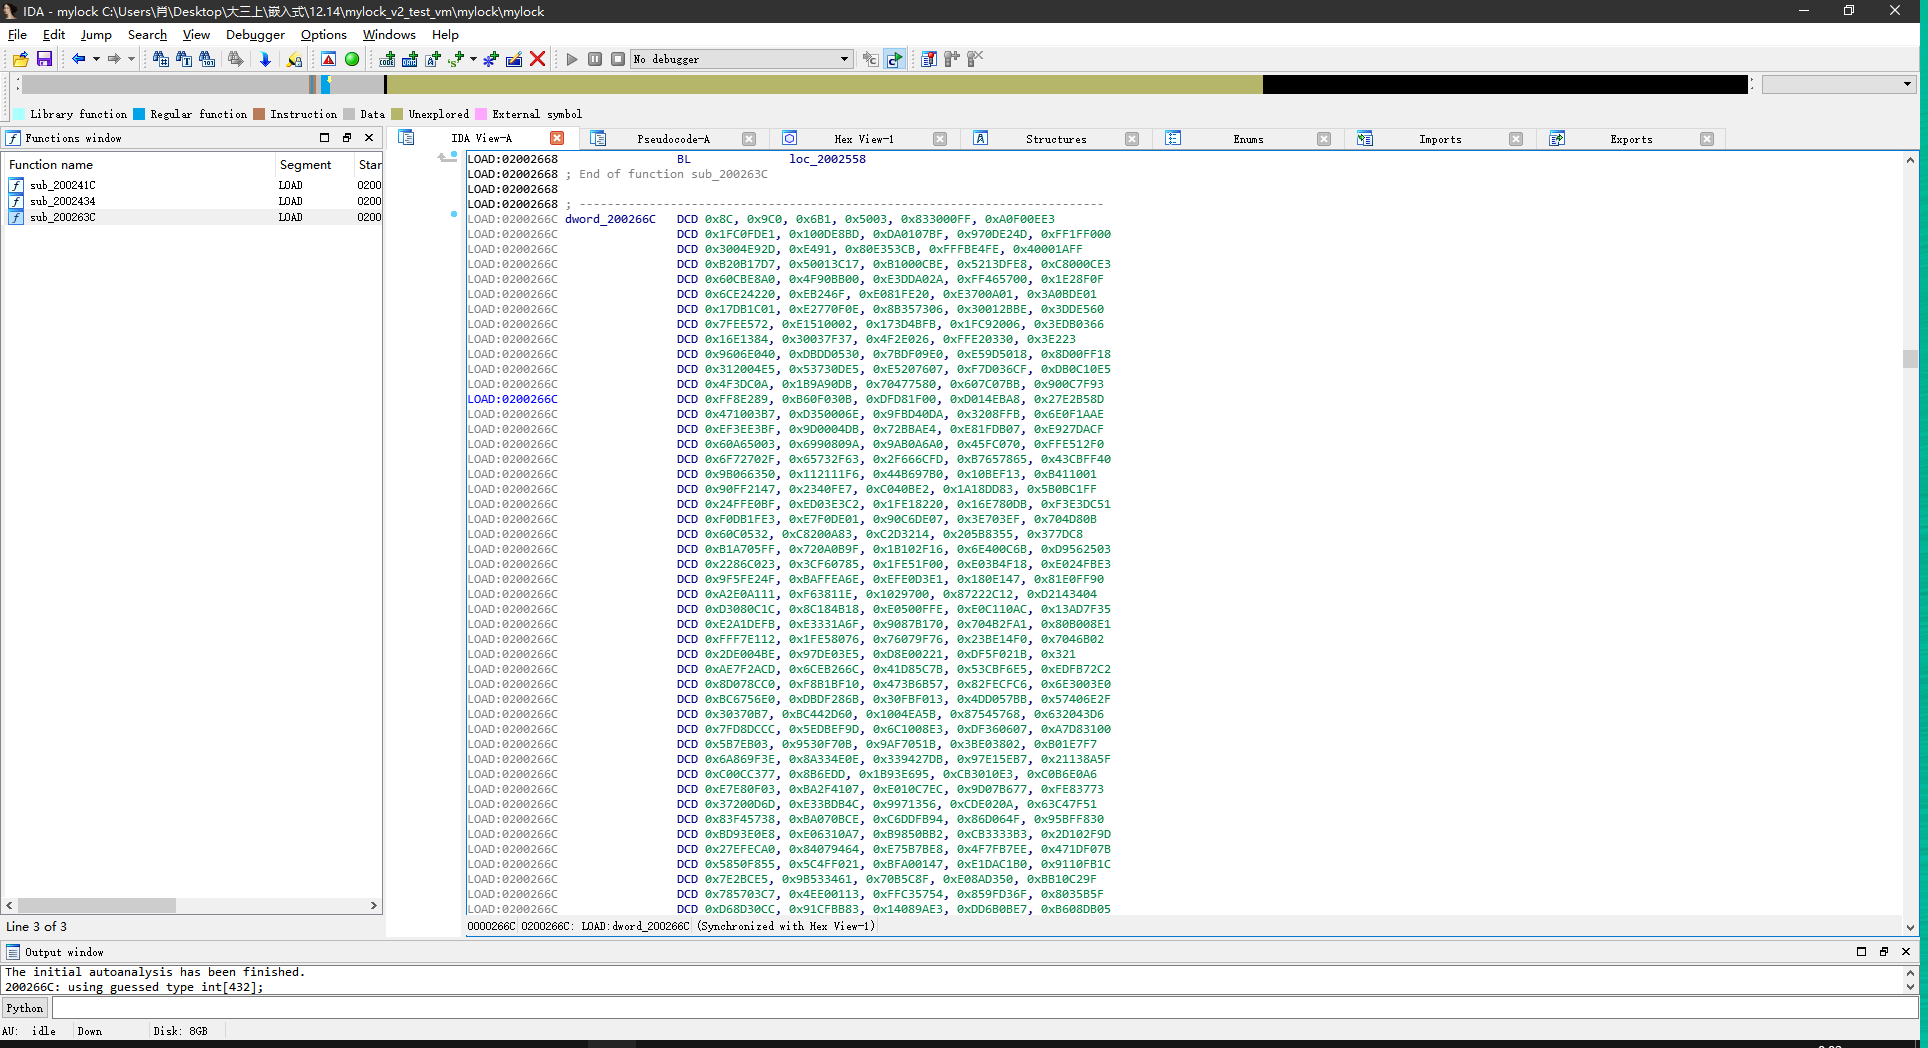This screenshot has height=1048, width=1928.
Task: Start process with the play button
Action: (572, 59)
